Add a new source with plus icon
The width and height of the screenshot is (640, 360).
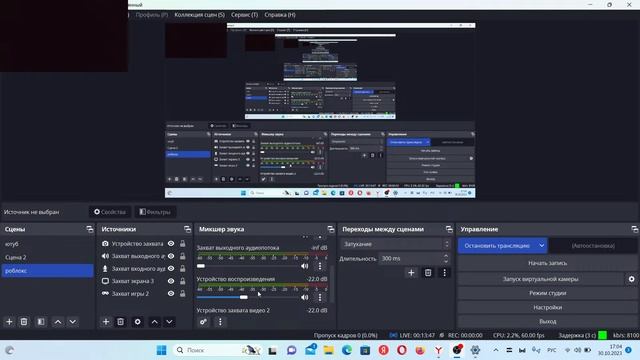pos(106,322)
